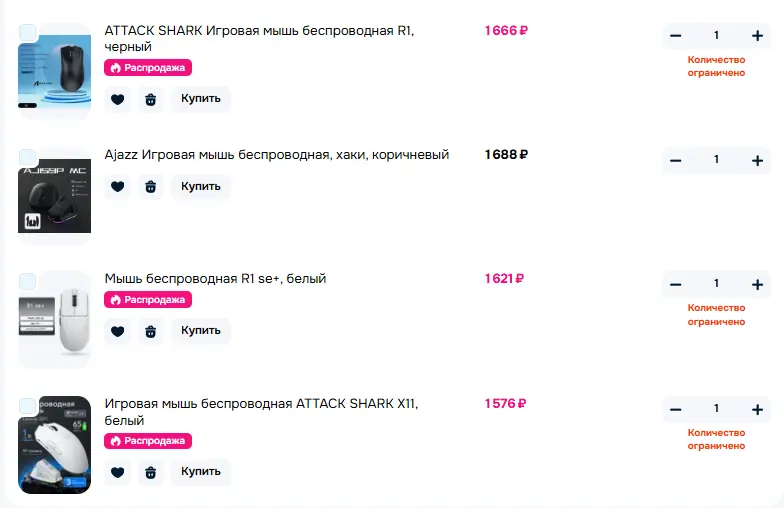Heart the white R1 se+ mouse
The height and width of the screenshot is (508, 784).
(118, 331)
